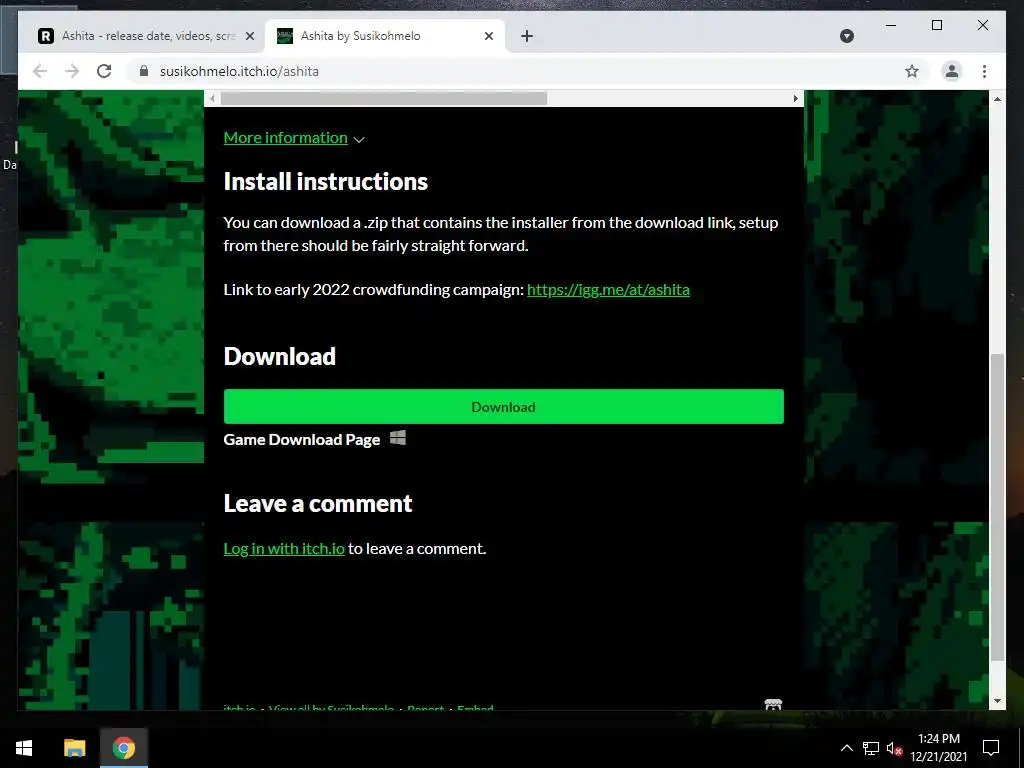Open a new browser tab
Viewport: 1024px width, 768px height.
[527, 36]
